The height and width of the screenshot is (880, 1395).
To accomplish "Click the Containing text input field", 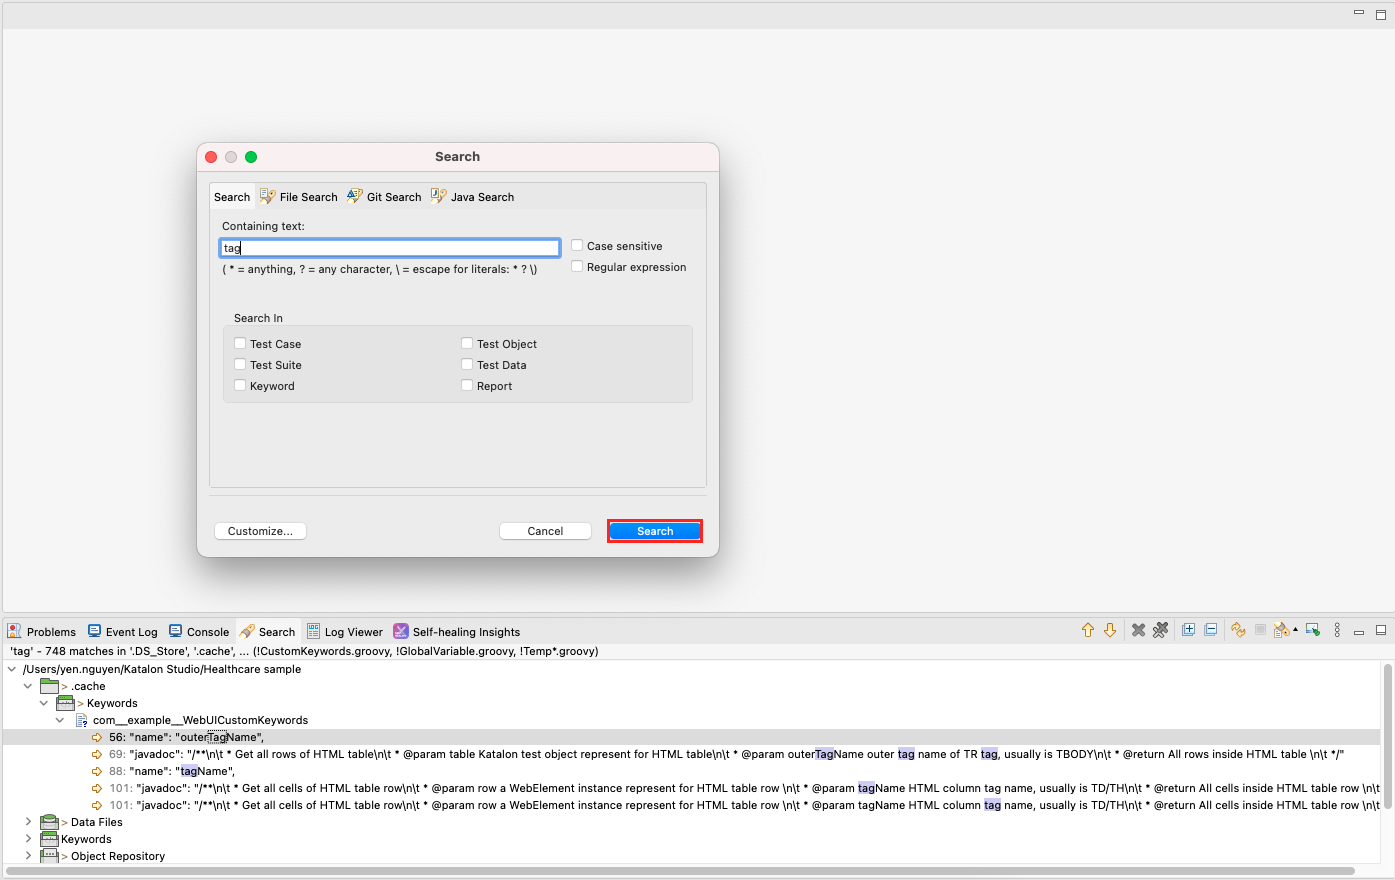I will [x=390, y=248].
